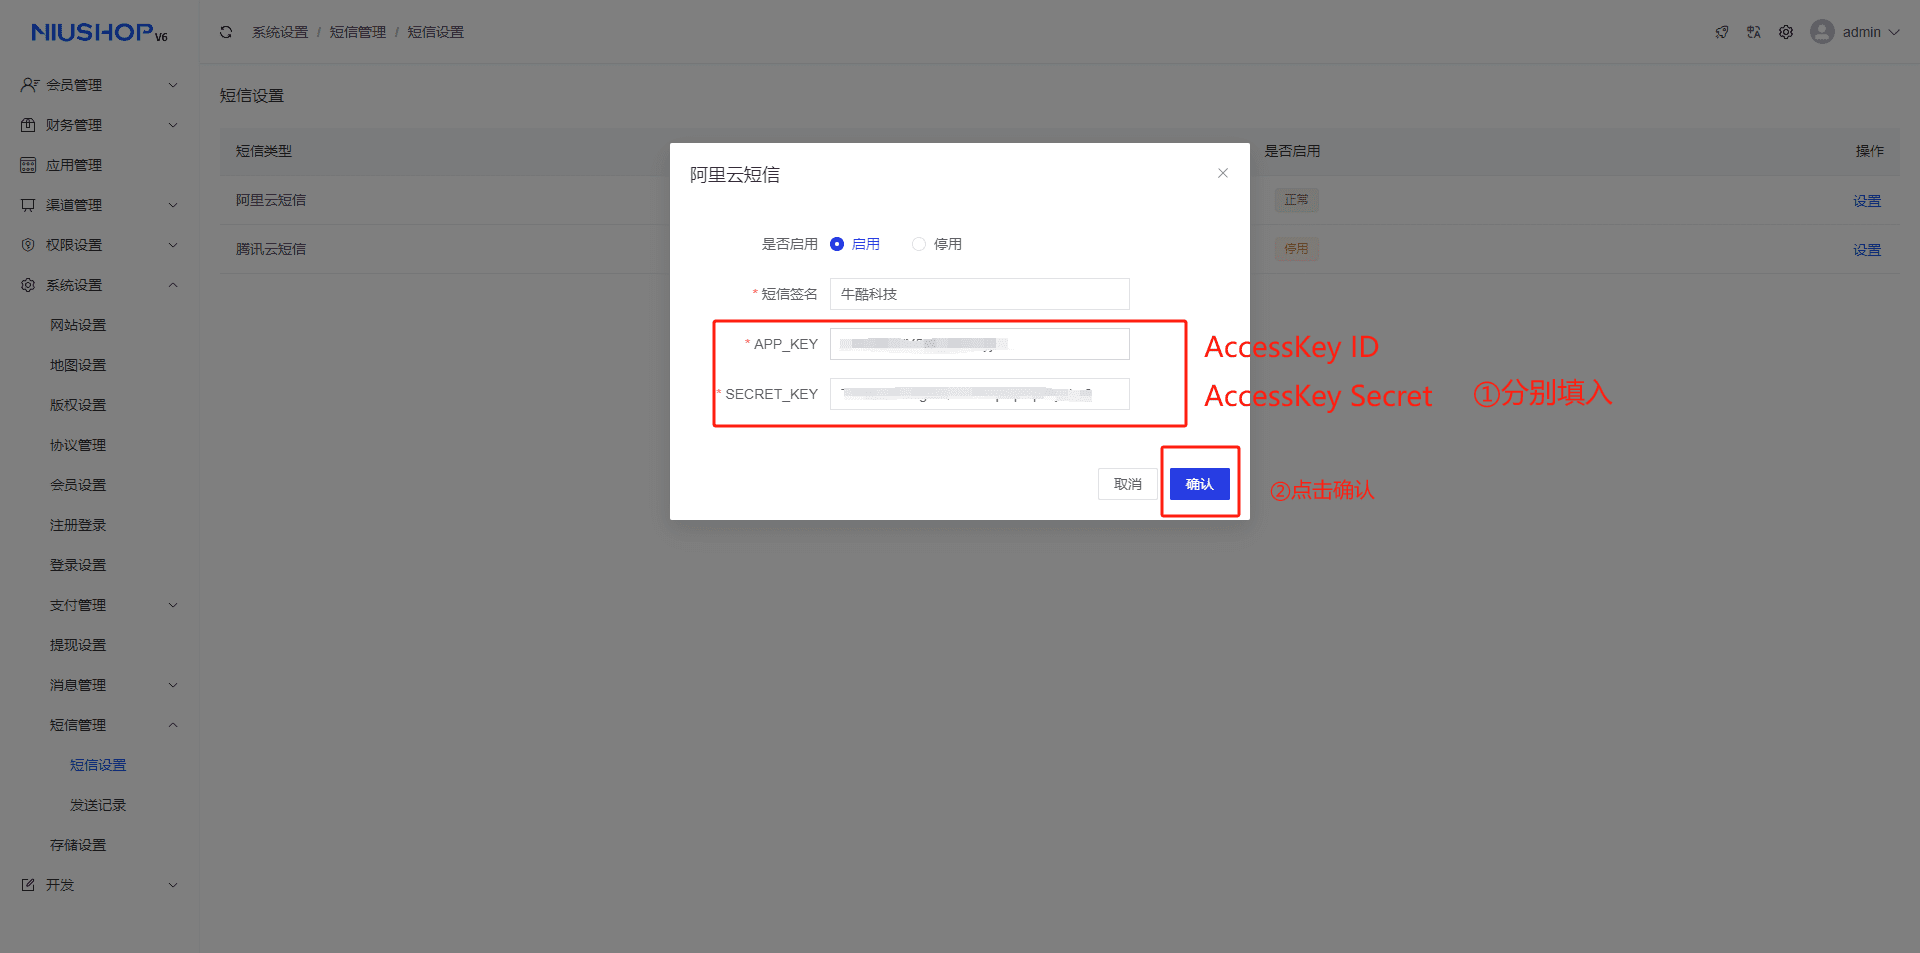
Task: Focus the 短信签名 input field
Action: point(980,294)
